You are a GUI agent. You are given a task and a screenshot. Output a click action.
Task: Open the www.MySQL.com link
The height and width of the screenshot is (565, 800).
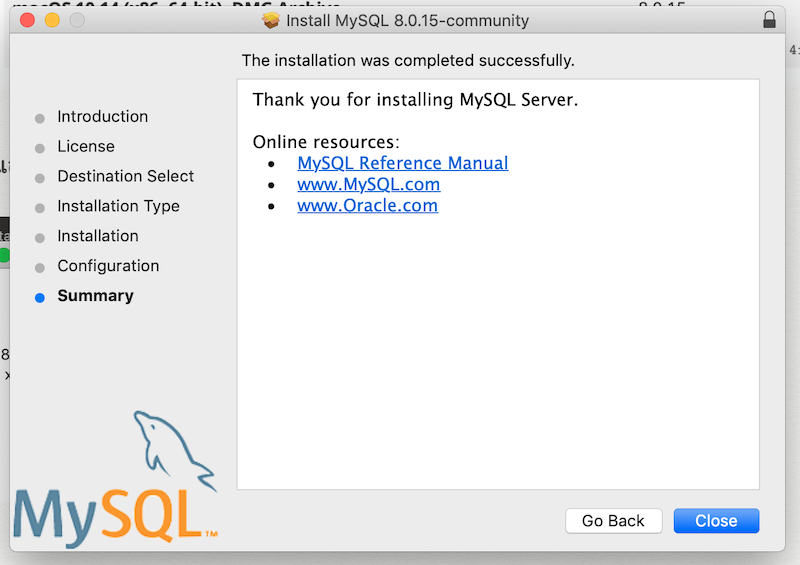tap(368, 184)
